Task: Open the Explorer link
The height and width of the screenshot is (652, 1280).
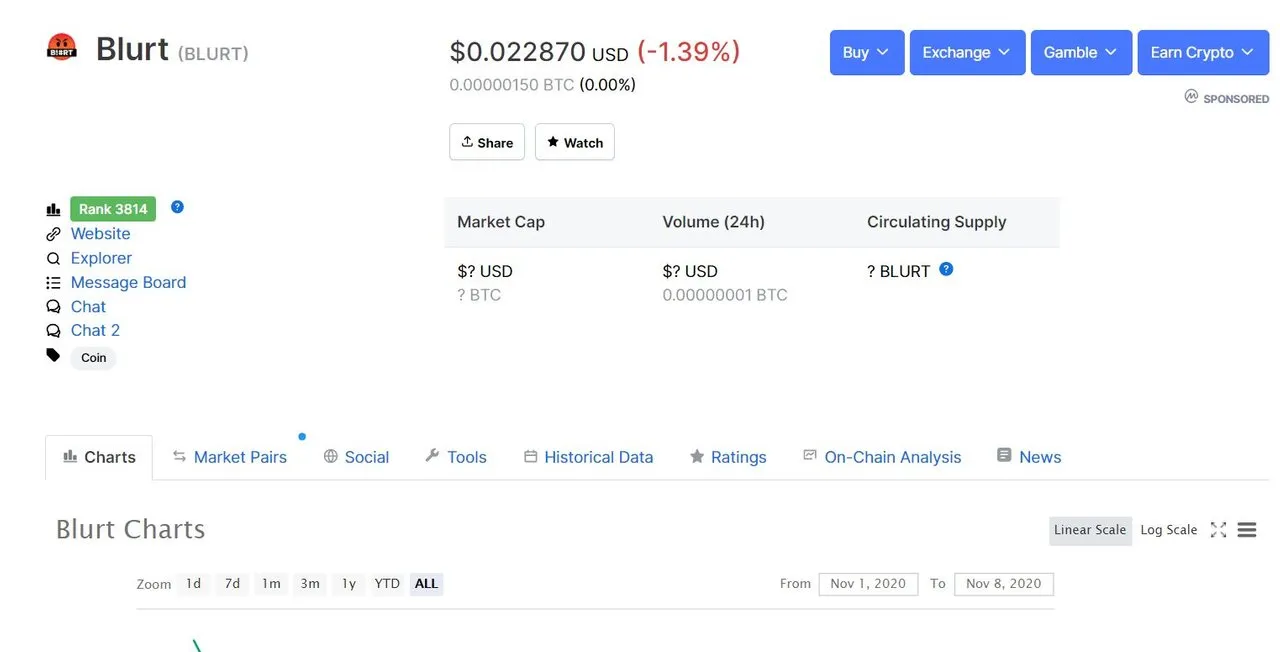Action: pyautogui.click(x=101, y=258)
